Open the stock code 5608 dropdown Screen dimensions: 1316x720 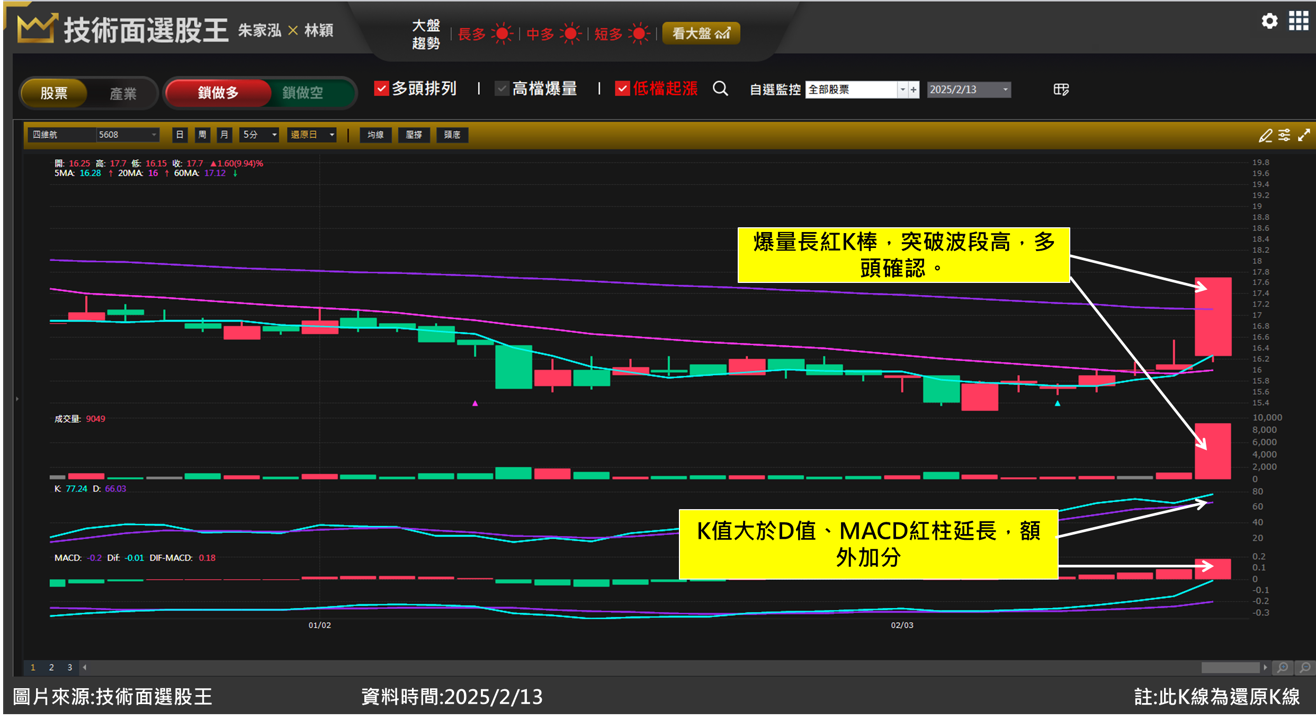(x=127, y=135)
